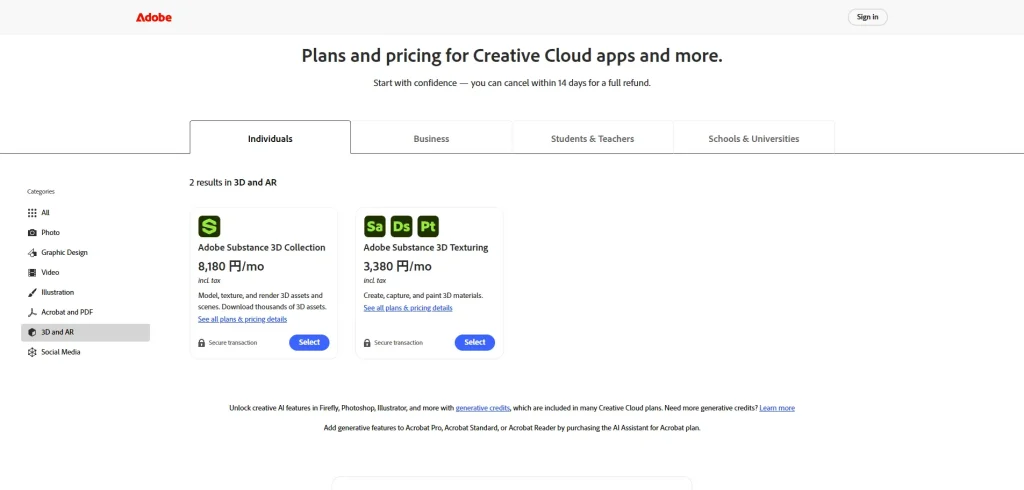This screenshot has width=1024, height=490.
Task: Open the Schools & Universities tab
Action: [754, 138]
